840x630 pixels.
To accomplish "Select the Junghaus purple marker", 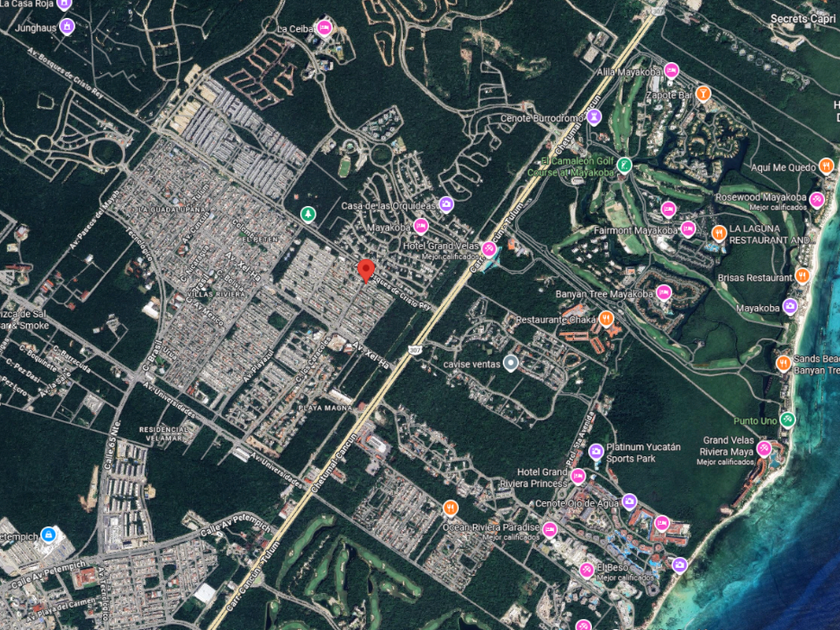I will click(67, 26).
